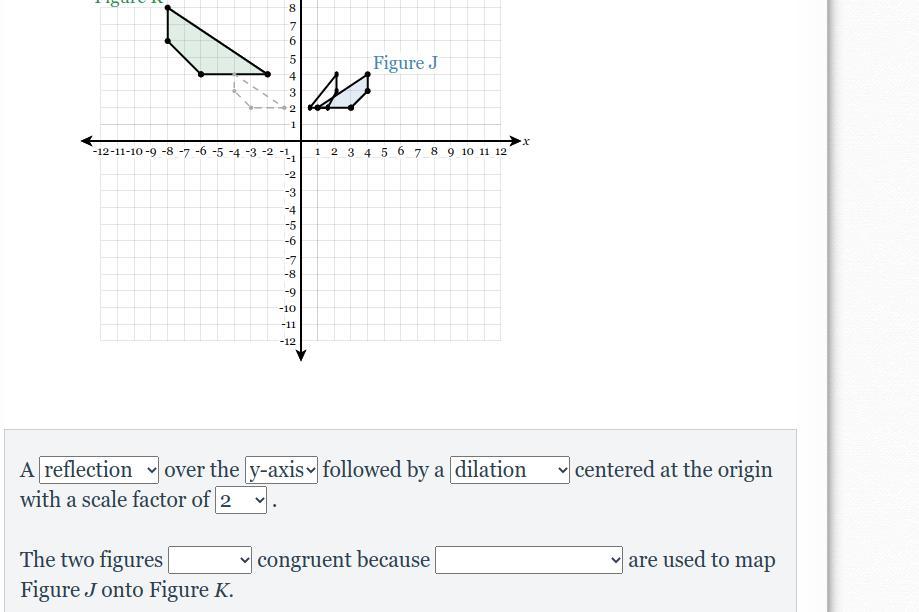Click the y-axis downward arrowhead
The width and height of the screenshot is (919, 612).
tap(301, 355)
